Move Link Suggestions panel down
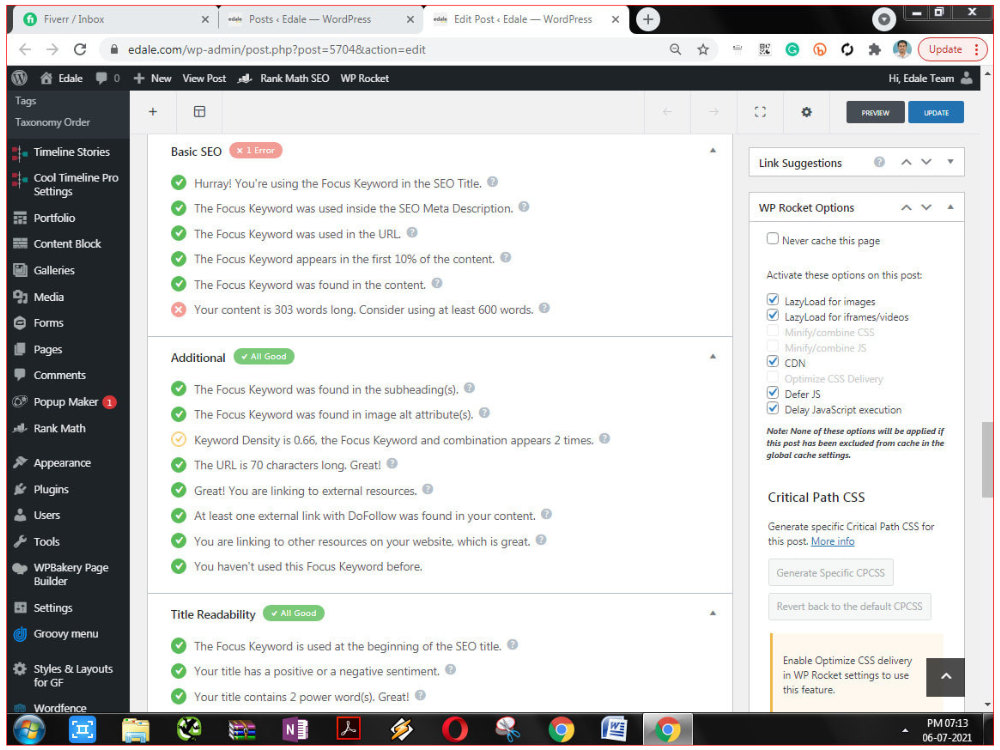This screenshot has width=1000, height=750. point(927,162)
